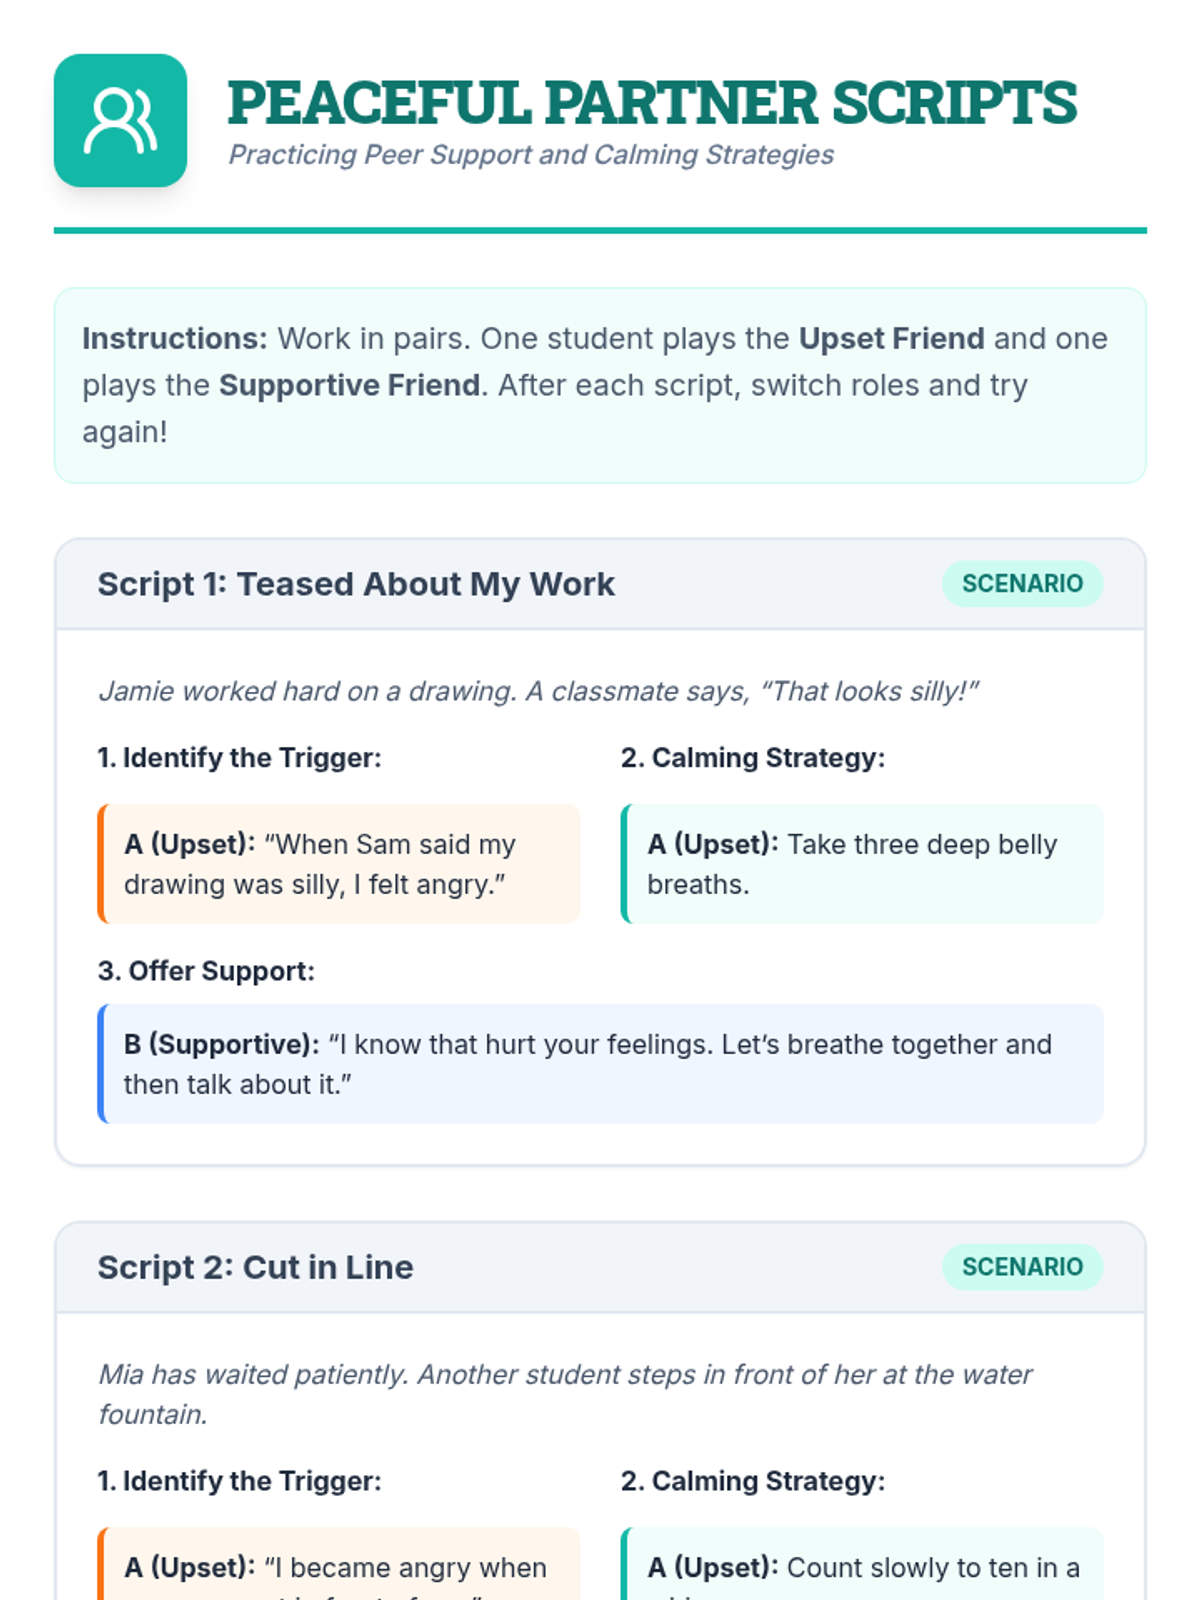Click the Script 1 Identify the Trigger heading

click(239, 758)
